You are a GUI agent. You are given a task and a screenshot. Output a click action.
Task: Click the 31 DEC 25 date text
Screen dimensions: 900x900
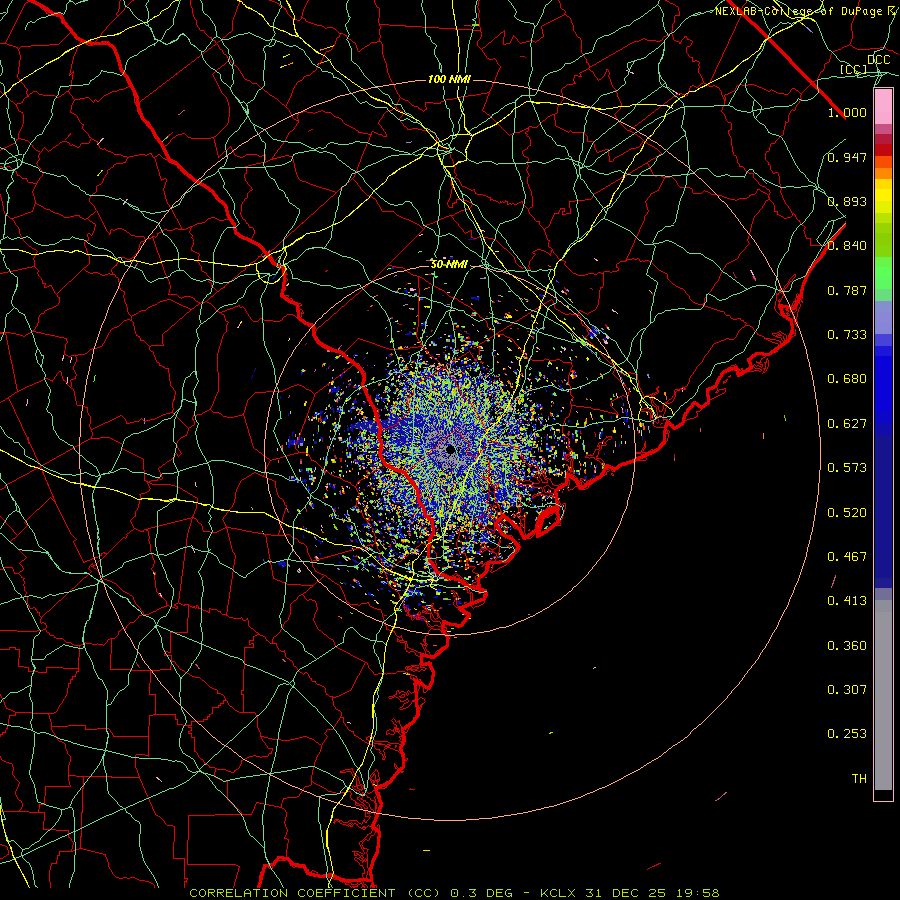[625, 893]
